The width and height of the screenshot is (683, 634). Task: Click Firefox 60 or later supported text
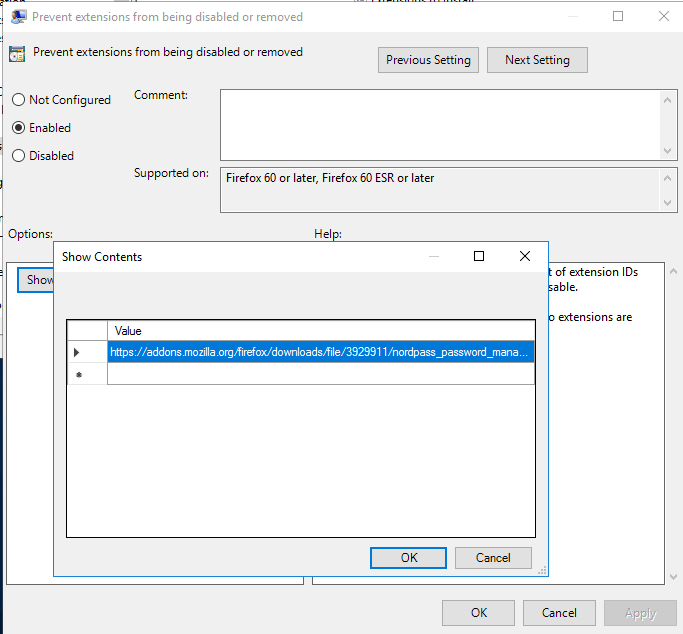pos(330,178)
